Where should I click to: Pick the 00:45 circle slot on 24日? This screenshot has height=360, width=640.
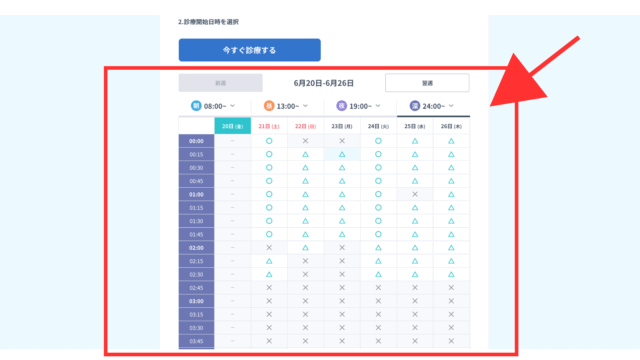(x=378, y=181)
